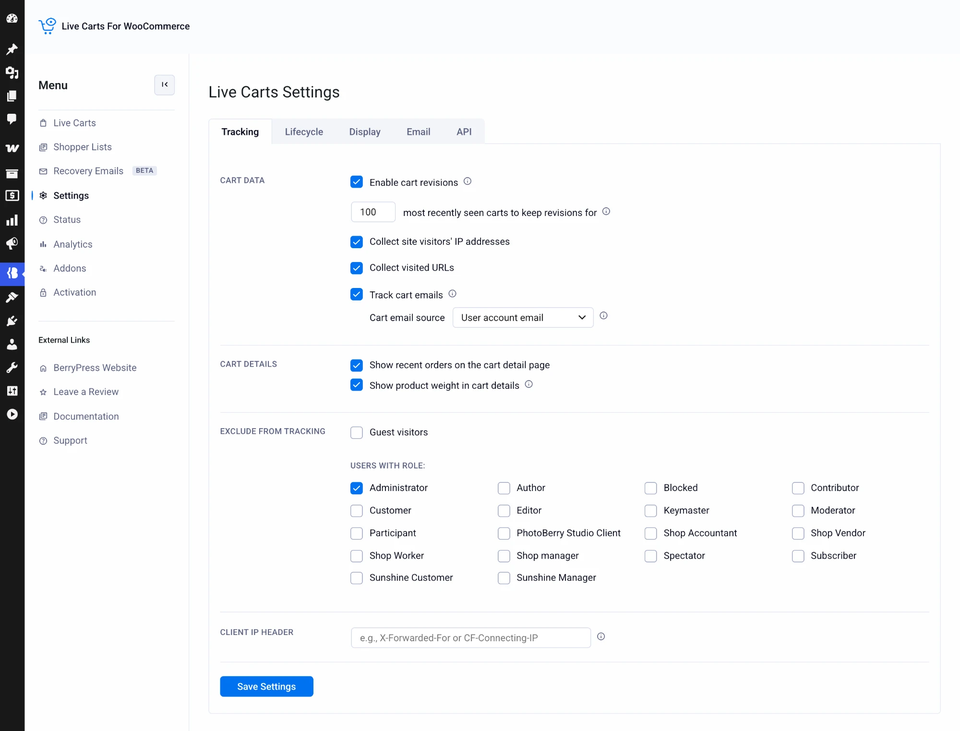Open the WooCommerce icon in the admin sidebar

[x=12, y=148]
